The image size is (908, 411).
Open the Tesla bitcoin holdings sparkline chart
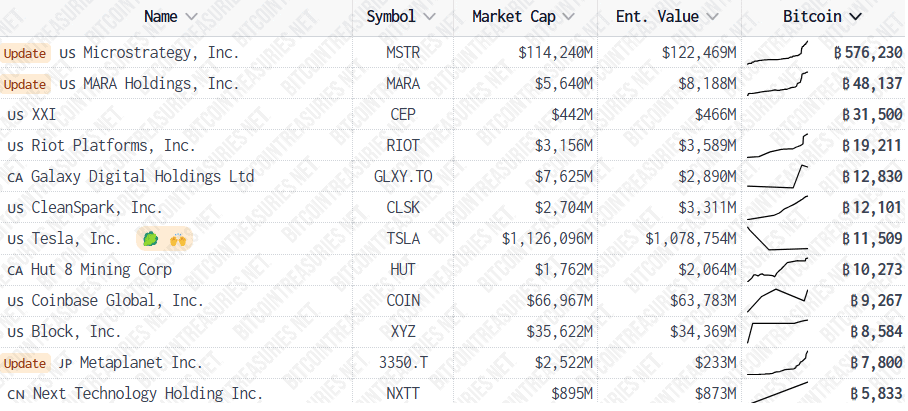(x=777, y=238)
